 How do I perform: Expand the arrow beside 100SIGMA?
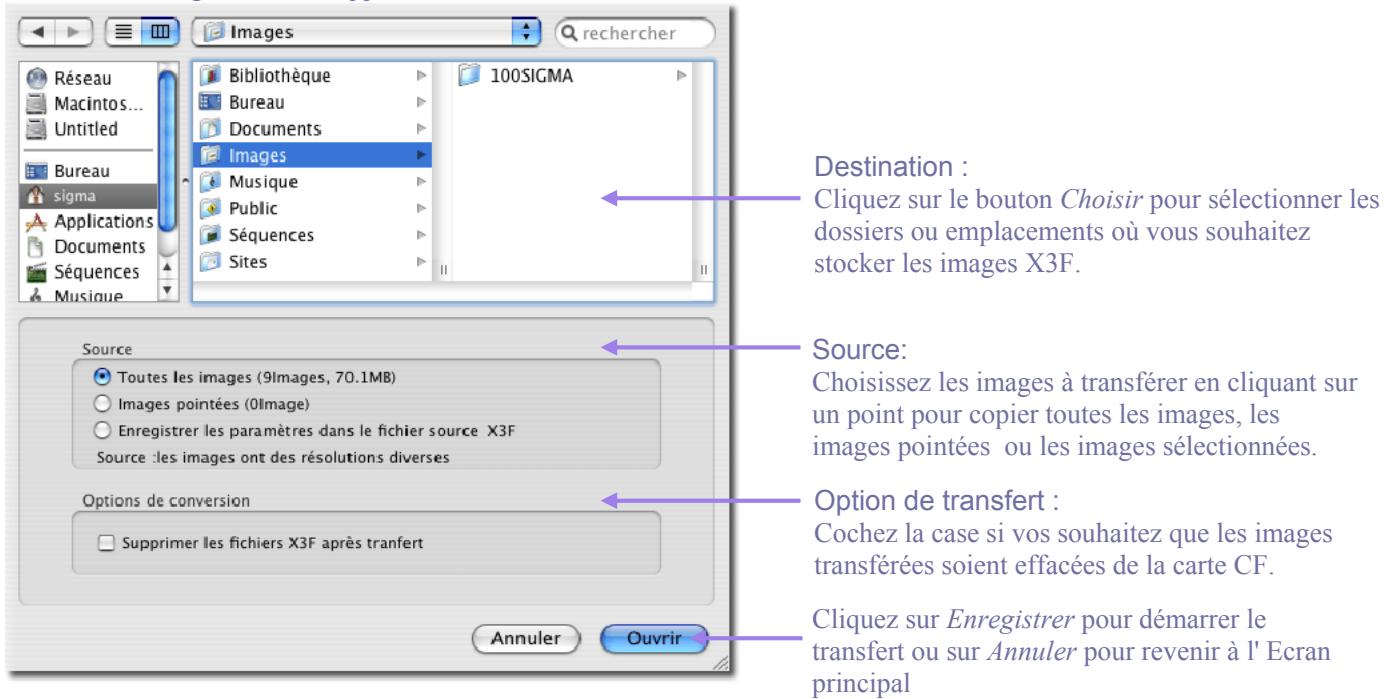pos(683,75)
